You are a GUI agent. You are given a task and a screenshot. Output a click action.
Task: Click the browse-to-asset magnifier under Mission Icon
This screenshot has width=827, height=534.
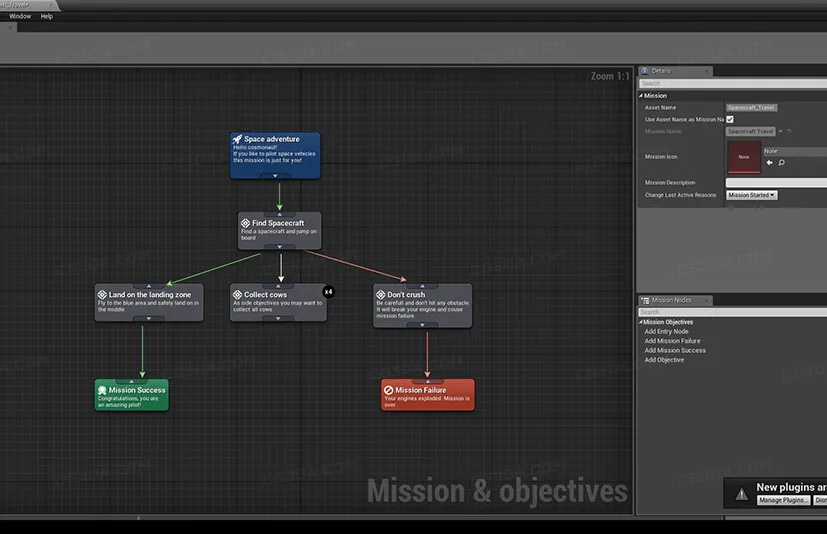[781, 163]
